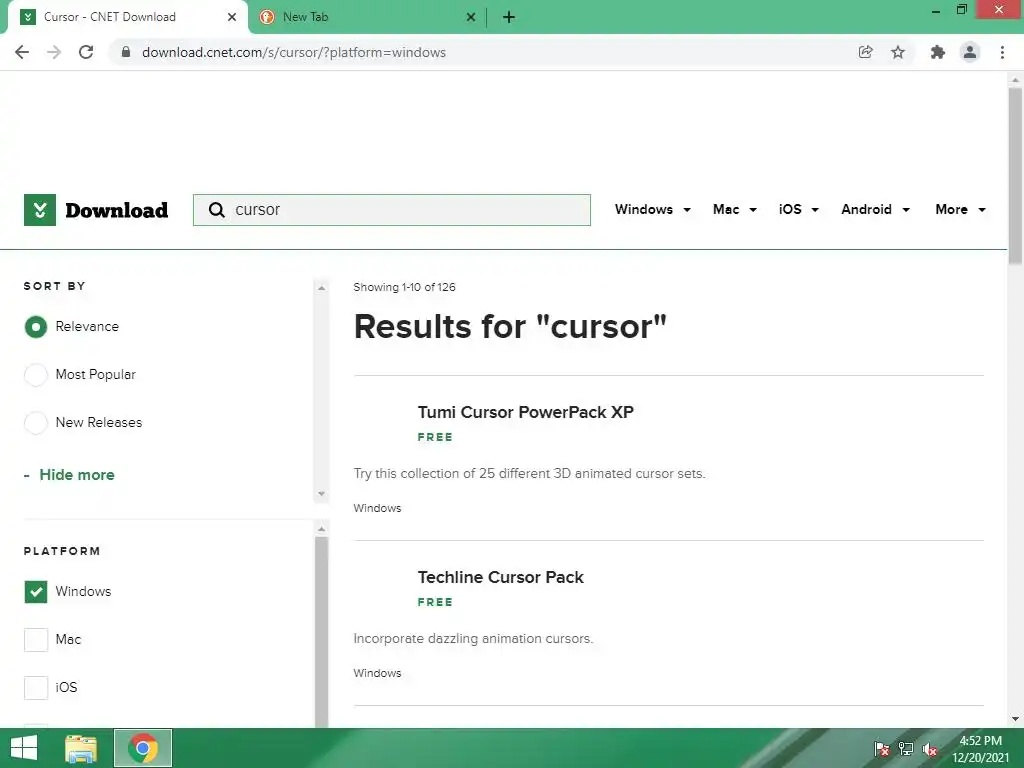Screen dimensions: 1024x768
Task: Click the browser back arrow
Action: [x=22, y=52]
